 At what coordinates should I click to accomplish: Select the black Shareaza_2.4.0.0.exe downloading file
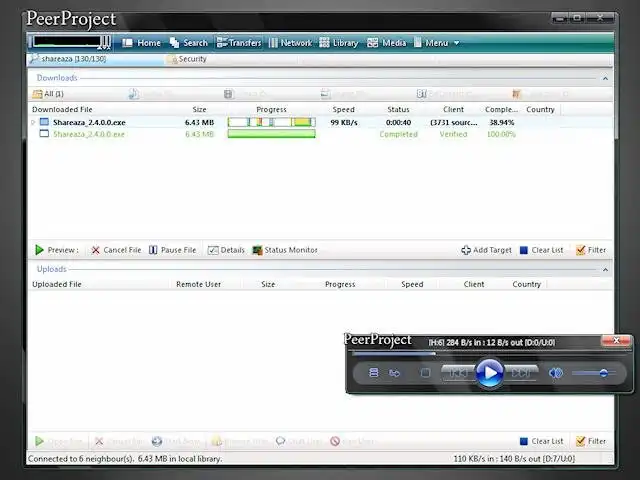click(x=89, y=122)
